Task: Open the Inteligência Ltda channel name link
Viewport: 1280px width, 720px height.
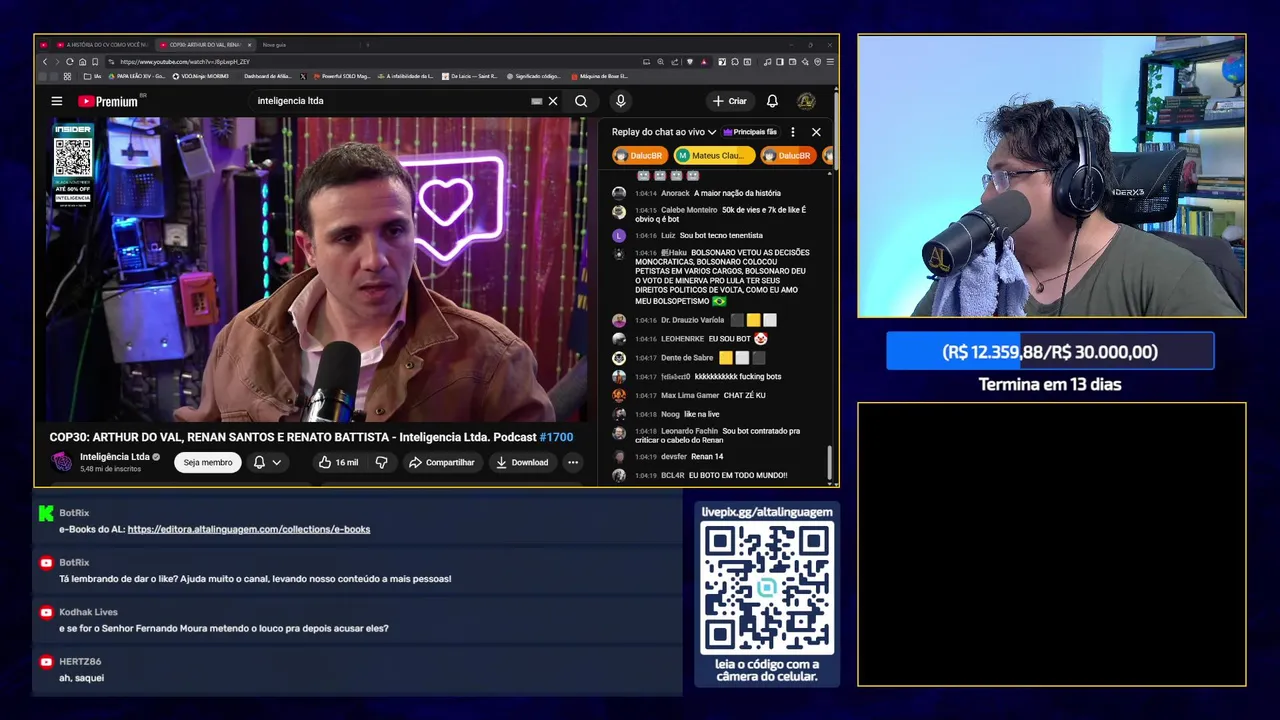Action: (115, 457)
